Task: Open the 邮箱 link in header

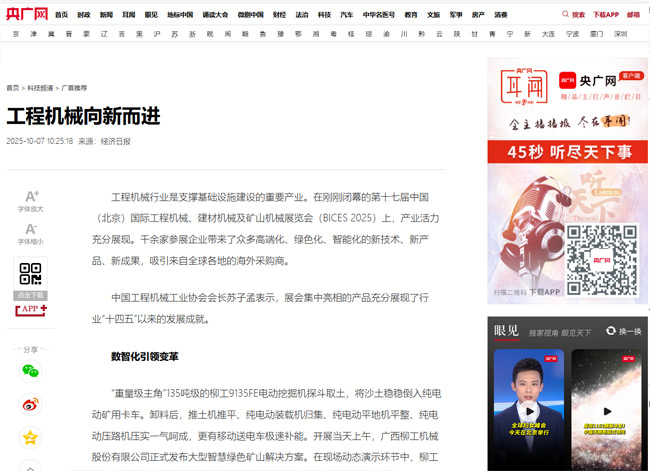Action: 637,15
